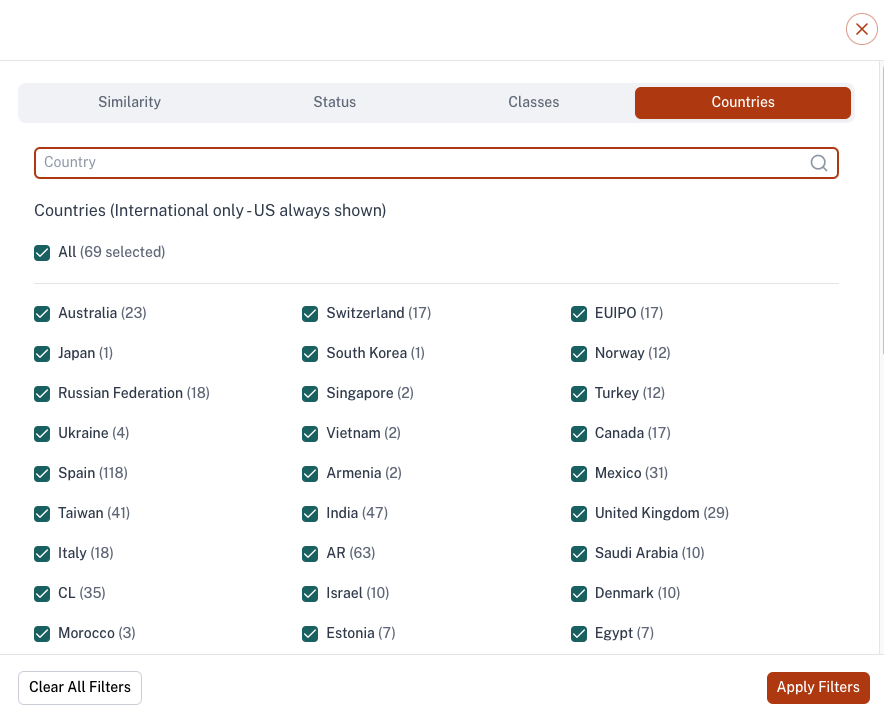
Task: Toggle Armenia (2) checkbox
Action: click(310, 474)
